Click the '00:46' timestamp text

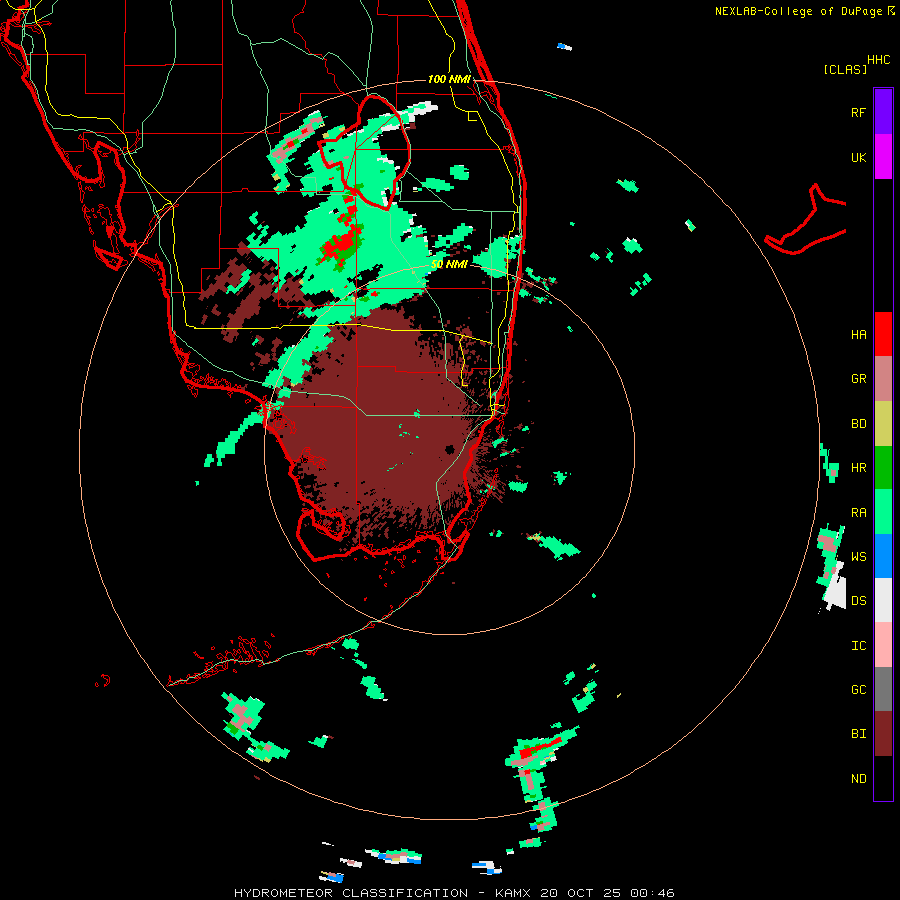pyautogui.click(x=652, y=893)
